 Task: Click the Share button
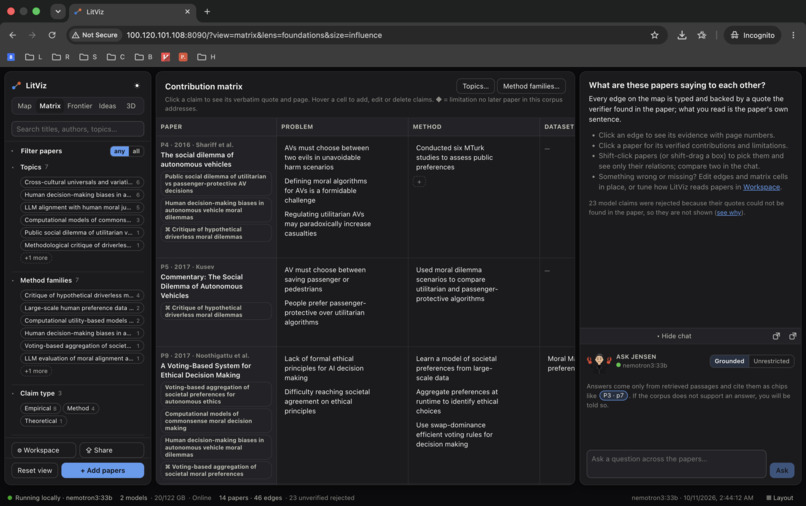[112, 450]
